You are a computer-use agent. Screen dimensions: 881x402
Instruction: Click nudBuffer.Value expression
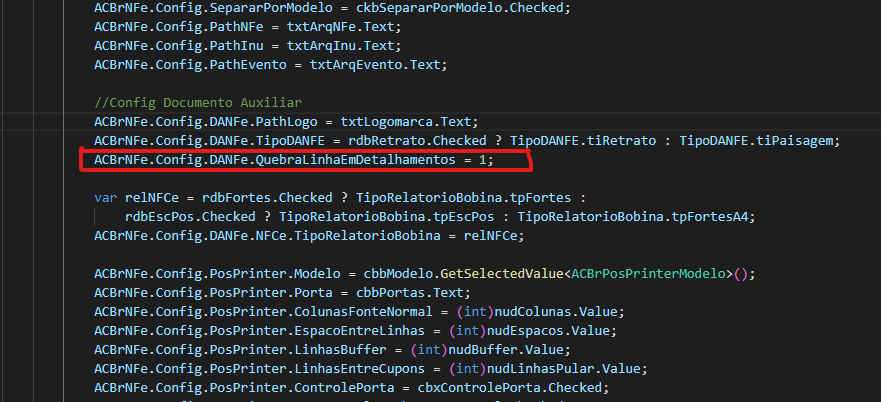coord(506,349)
